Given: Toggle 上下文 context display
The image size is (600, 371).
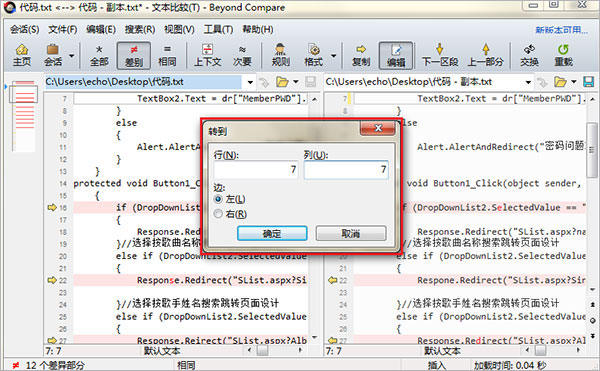Looking at the screenshot, I should tap(207, 55).
